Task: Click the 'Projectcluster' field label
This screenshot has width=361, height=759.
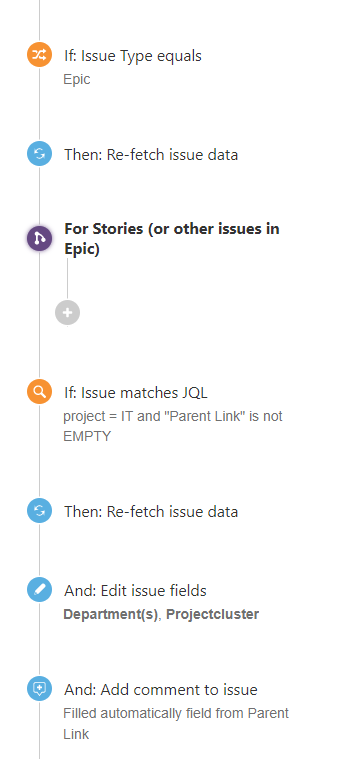Action: 213,614
